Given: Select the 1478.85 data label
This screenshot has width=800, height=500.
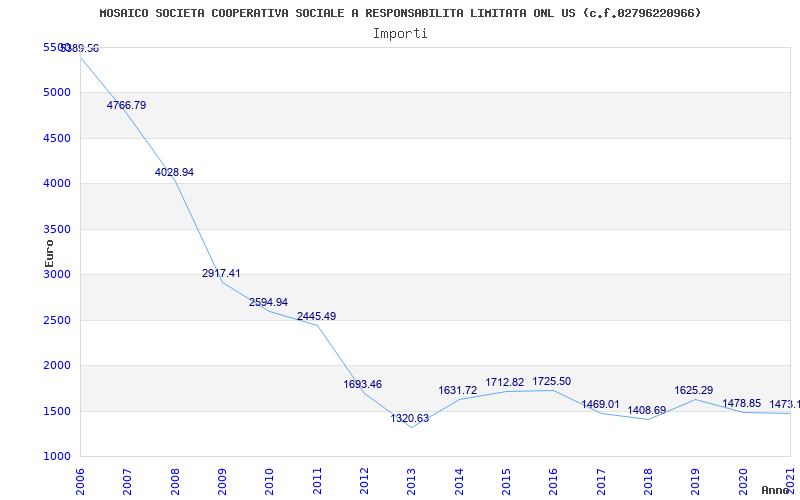Looking at the screenshot, I should (741, 403).
